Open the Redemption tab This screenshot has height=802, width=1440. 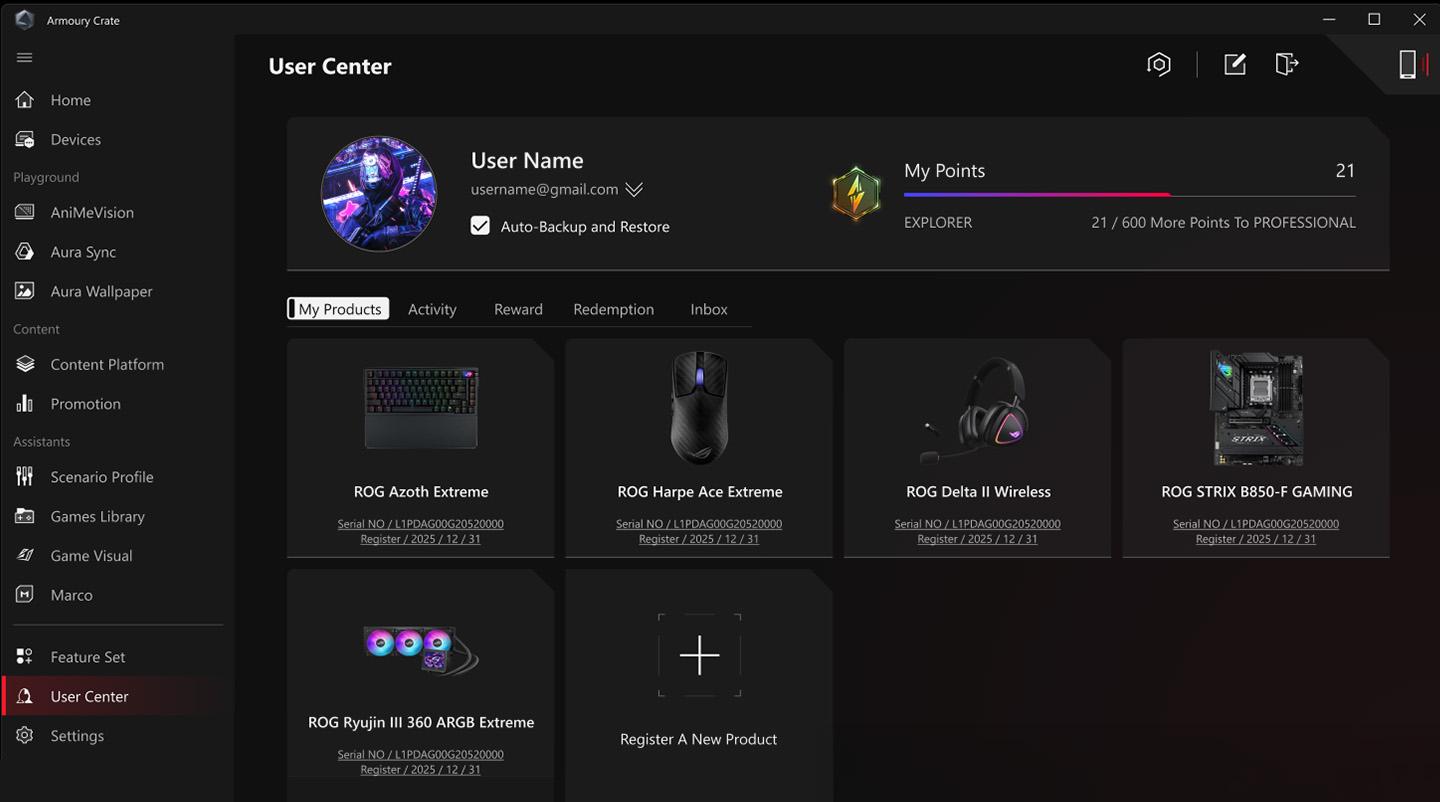(613, 309)
